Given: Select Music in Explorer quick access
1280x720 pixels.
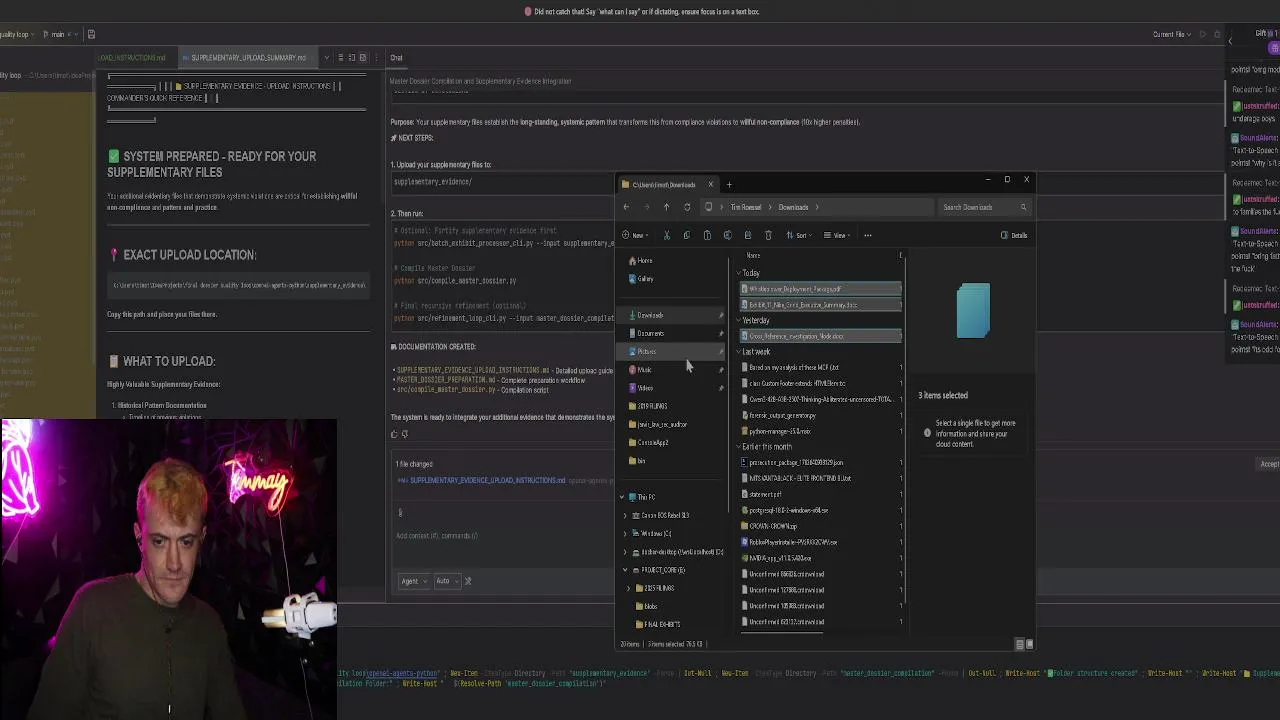Looking at the screenshot, I should pyautogui.click(x=670, y=370).
